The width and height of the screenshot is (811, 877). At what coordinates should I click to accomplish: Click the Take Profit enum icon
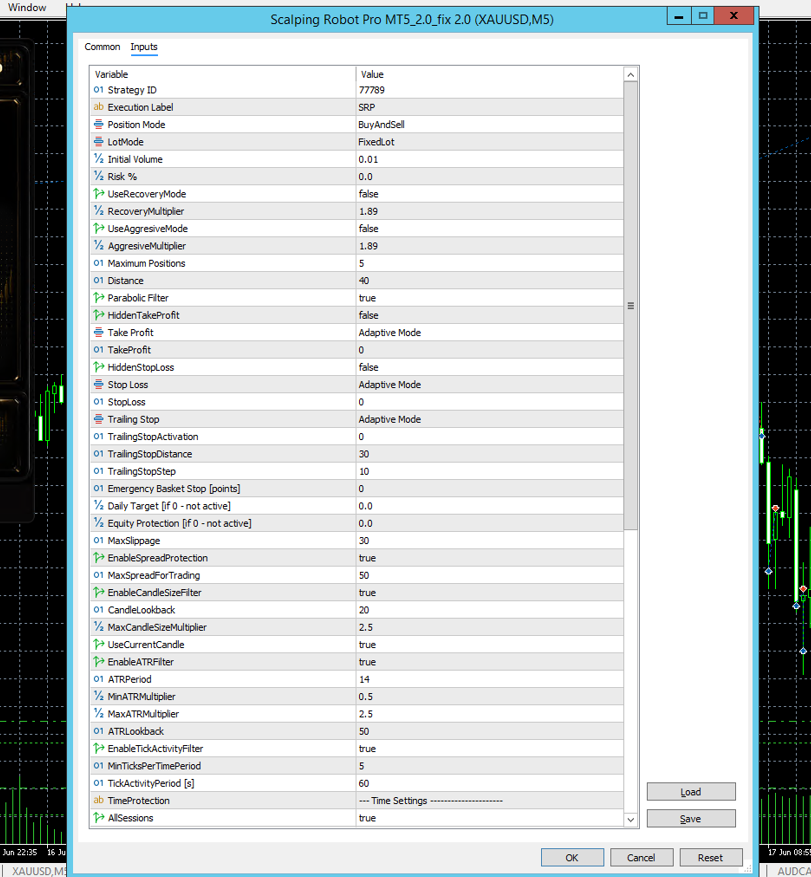point(98,332)
